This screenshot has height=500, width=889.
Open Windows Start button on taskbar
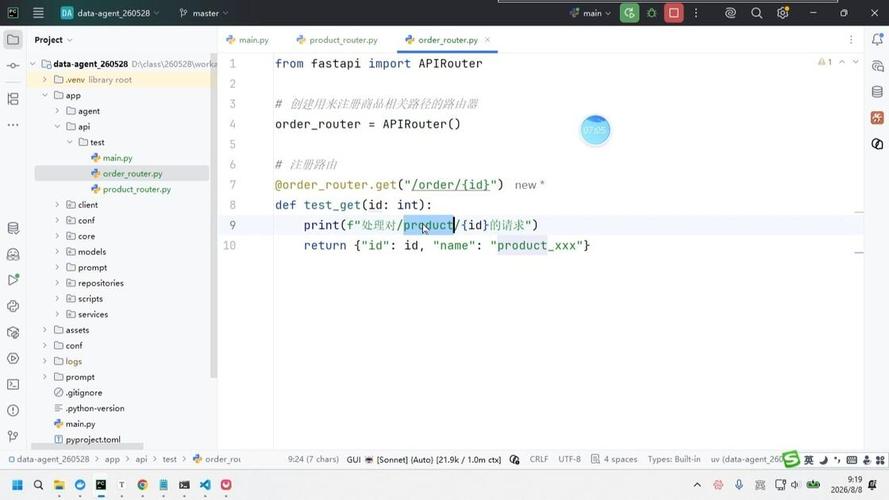pyautogui.click(x=18, y=485)
